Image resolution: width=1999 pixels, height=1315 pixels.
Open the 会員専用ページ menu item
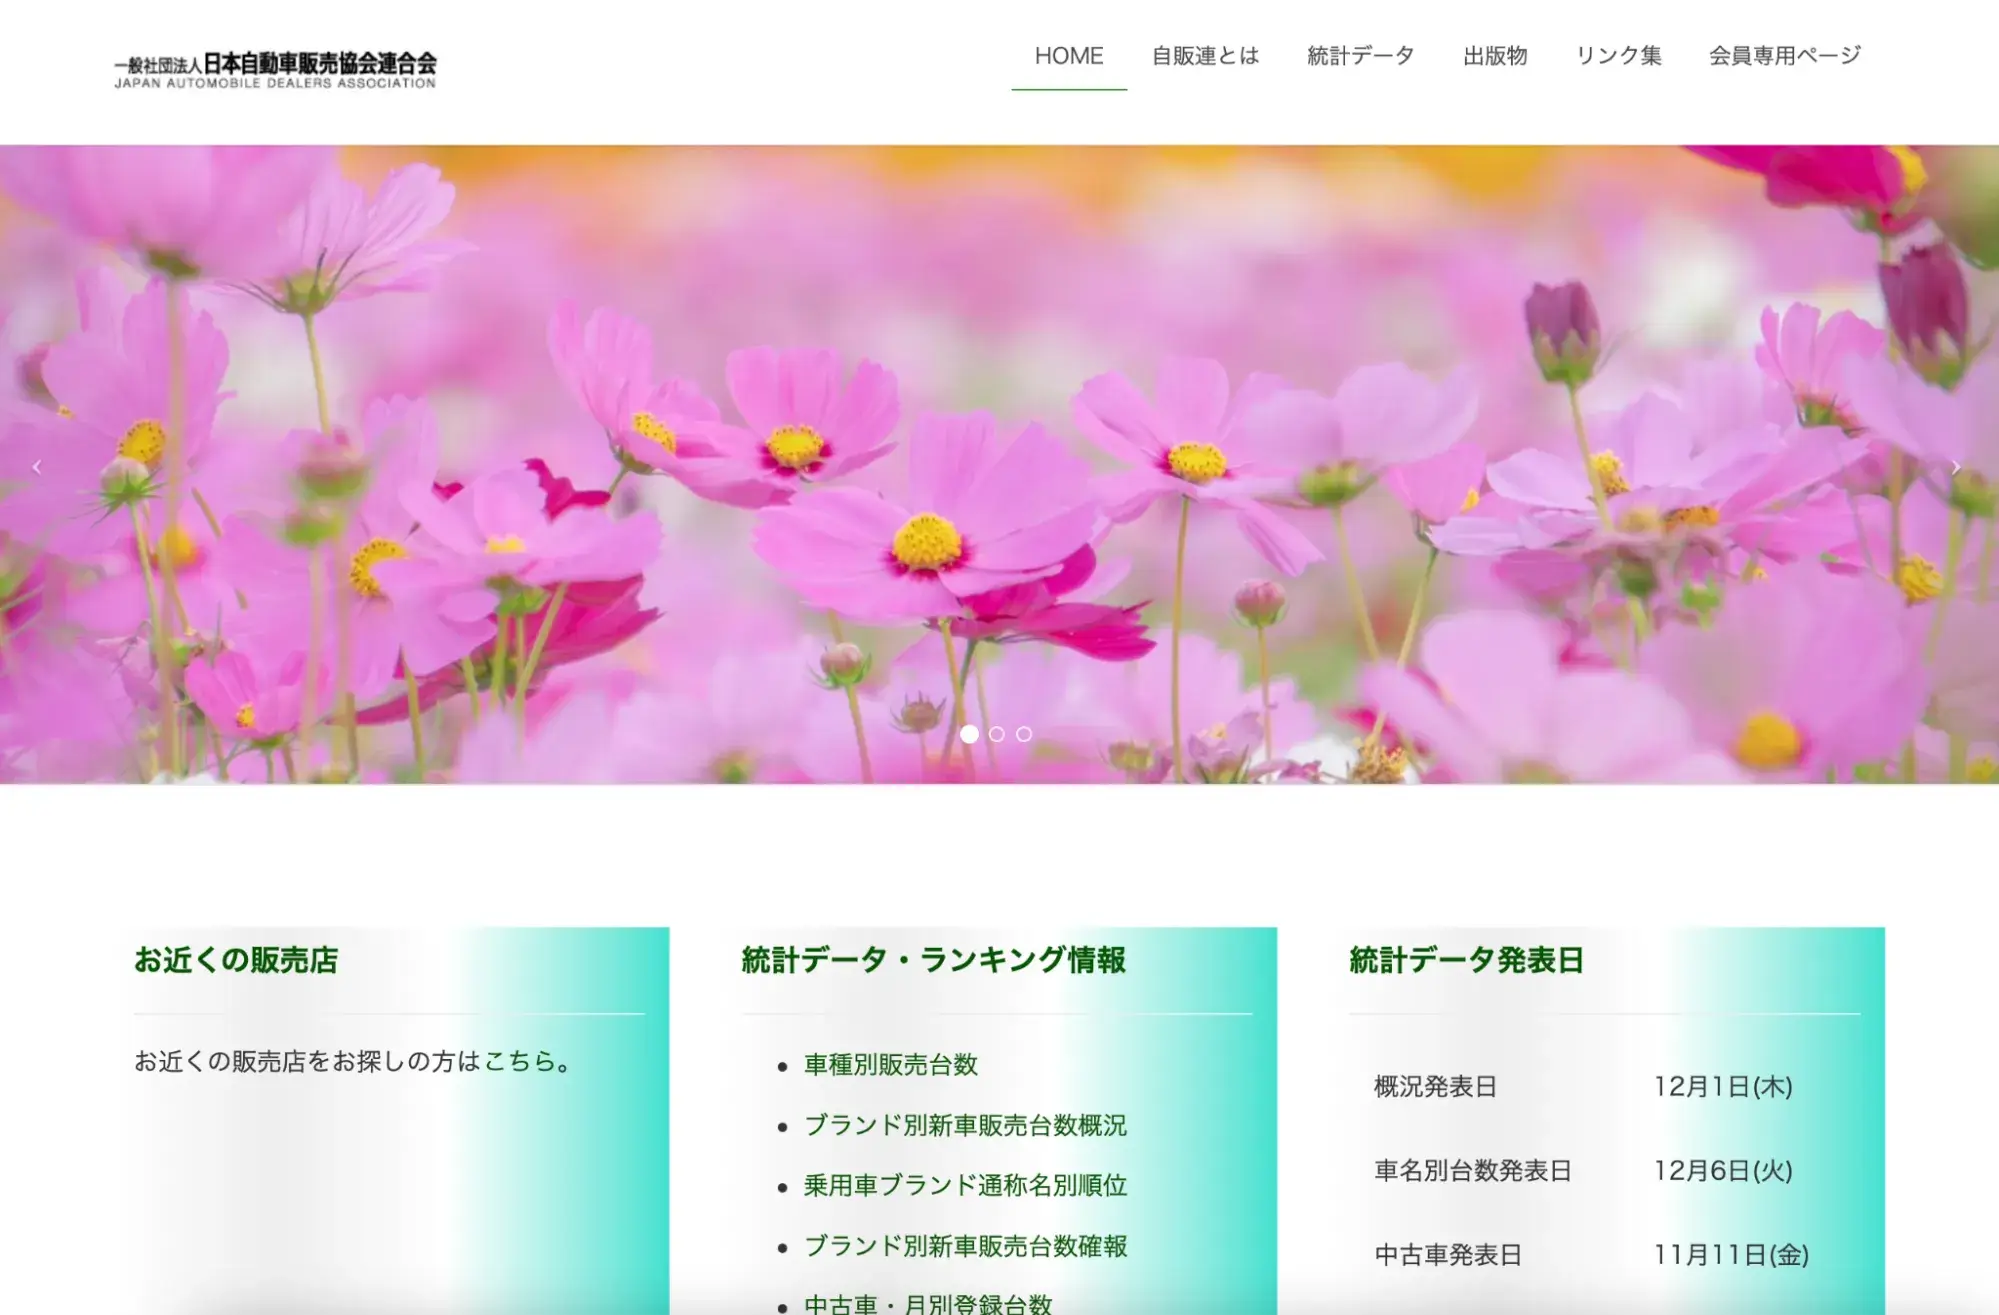tap(1784, 56)
